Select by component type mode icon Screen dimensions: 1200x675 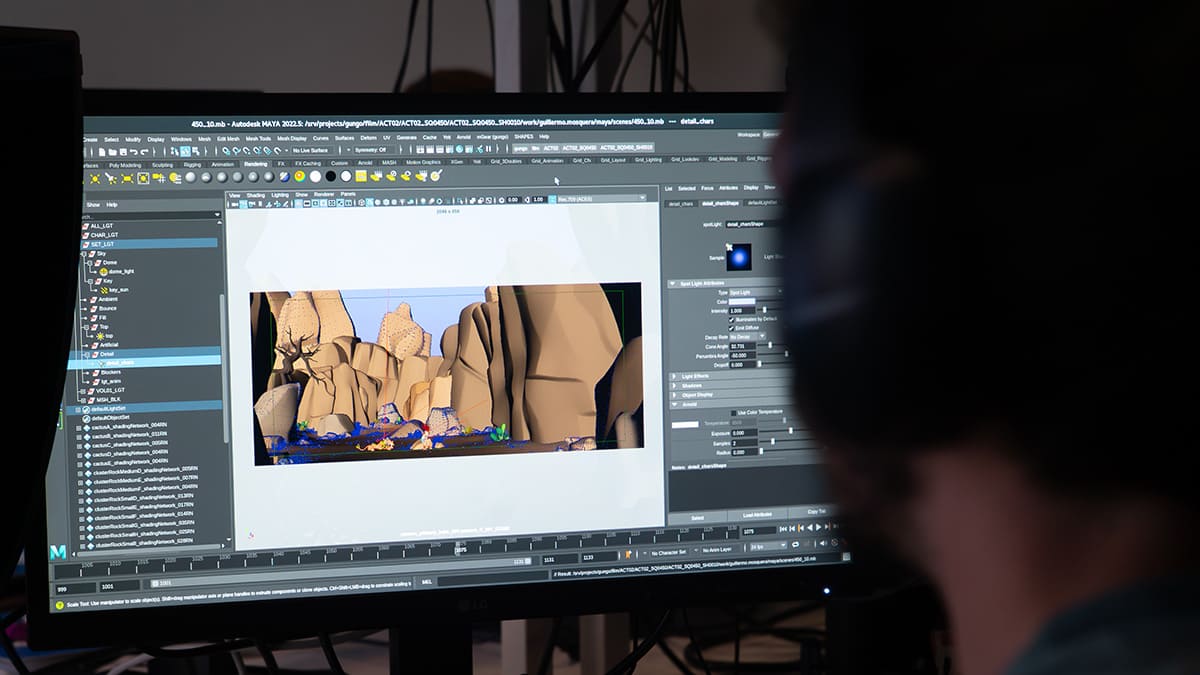pyautogui.click(x=185, y=151)
